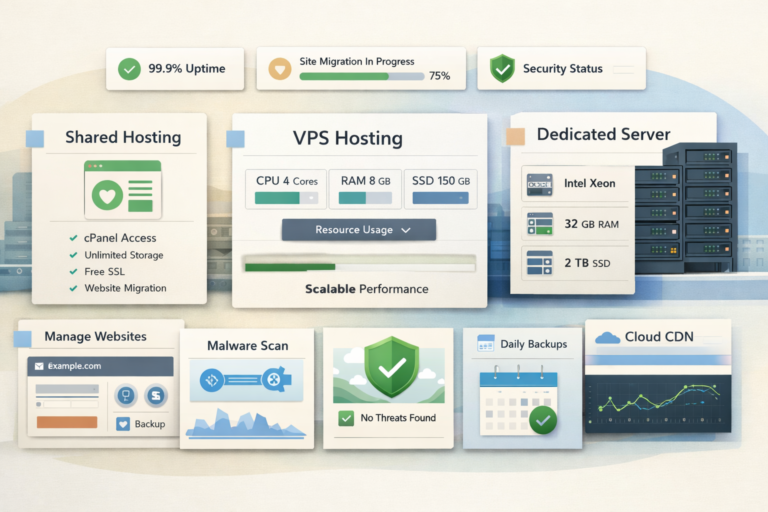This screenshot has height=512, width=768.
Task: Toggle the cPanel Access checkmark
Action: [74, 239]
